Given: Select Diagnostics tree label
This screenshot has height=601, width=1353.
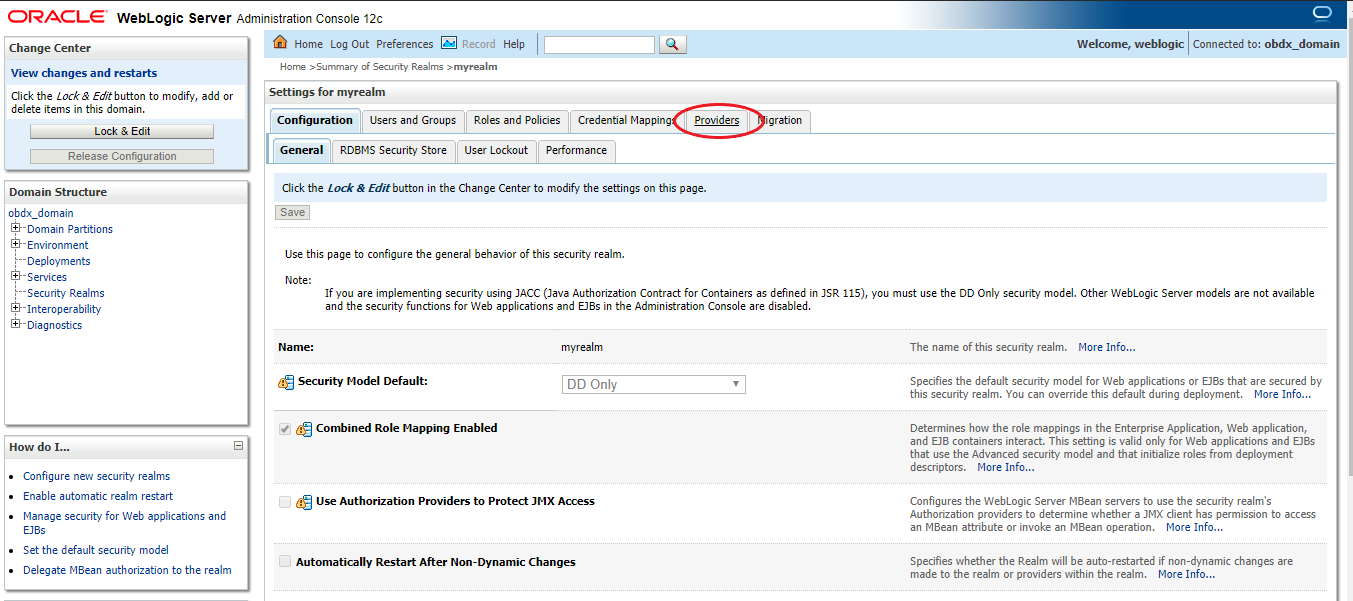Looking at the screenshot, I should [x=55, y=325].
